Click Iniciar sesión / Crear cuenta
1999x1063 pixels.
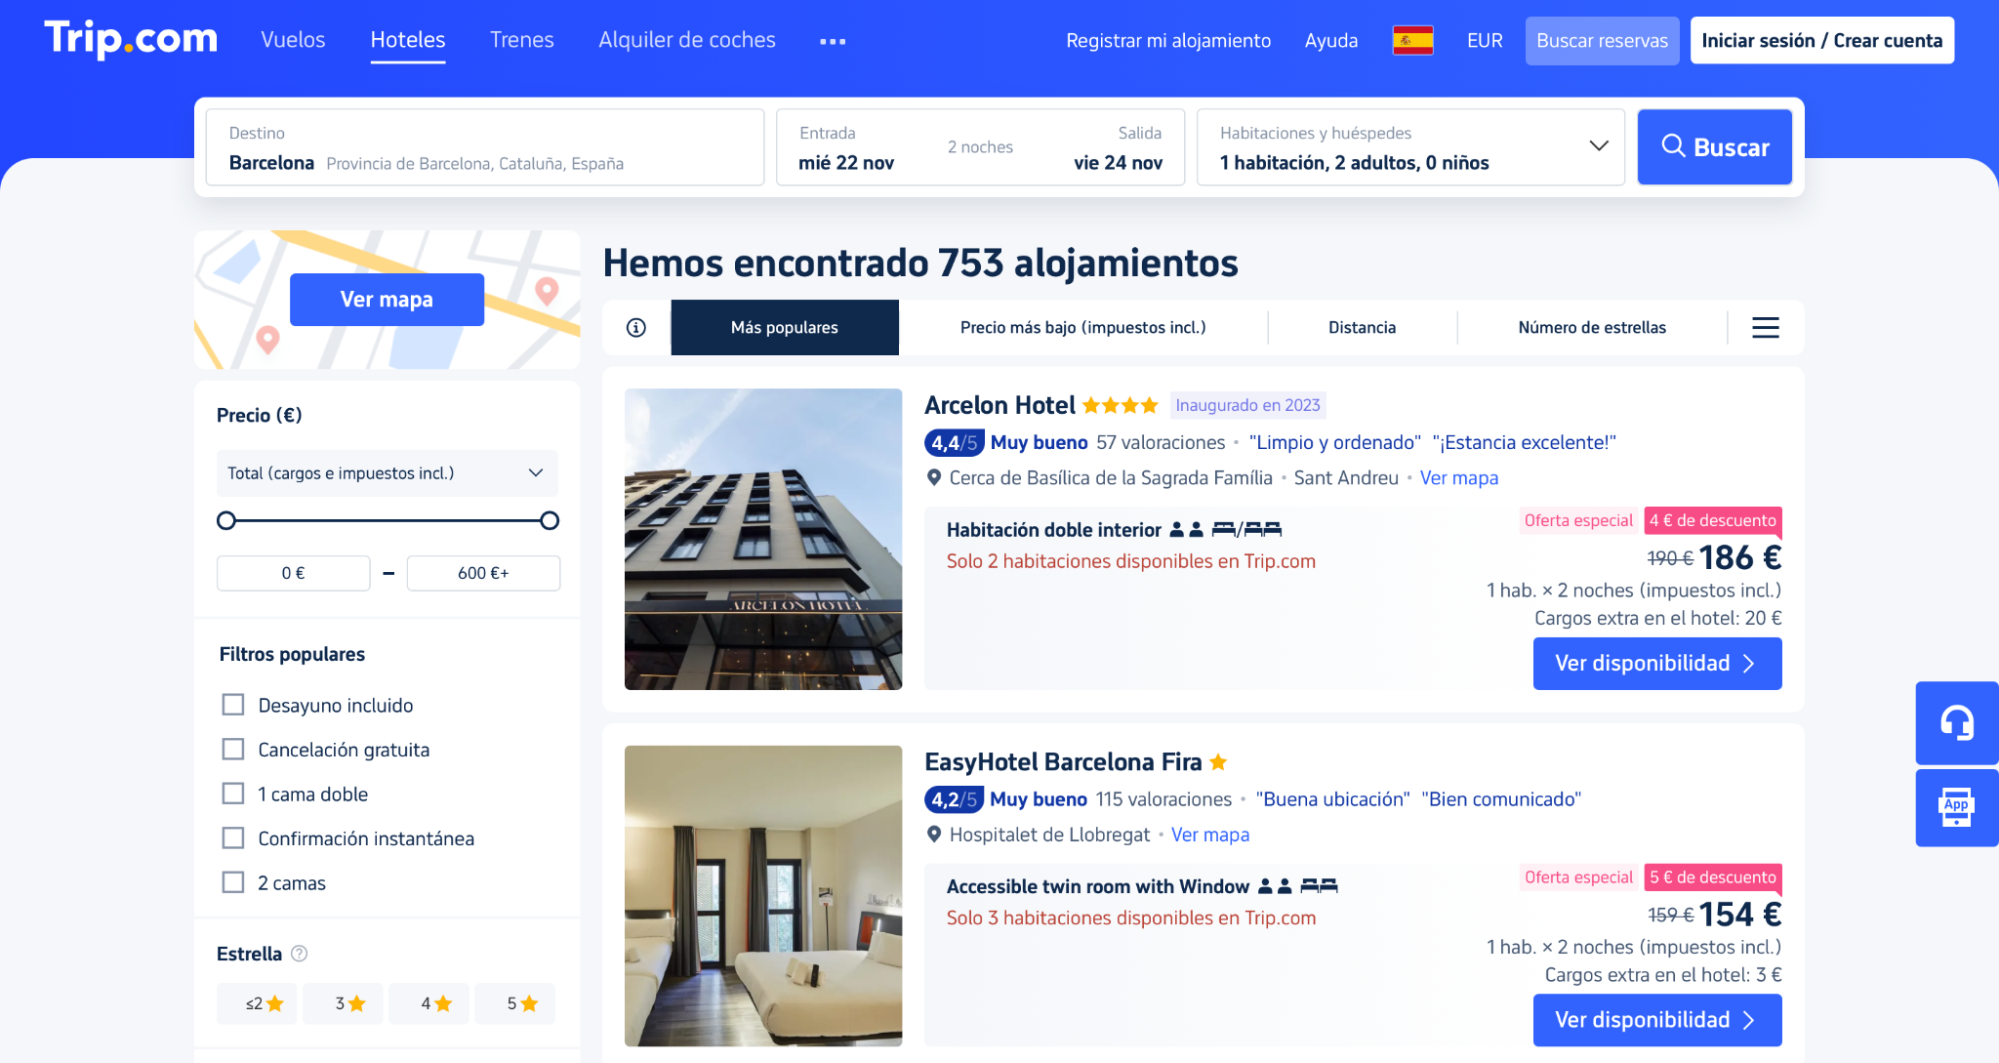(x=1822, y=40)
